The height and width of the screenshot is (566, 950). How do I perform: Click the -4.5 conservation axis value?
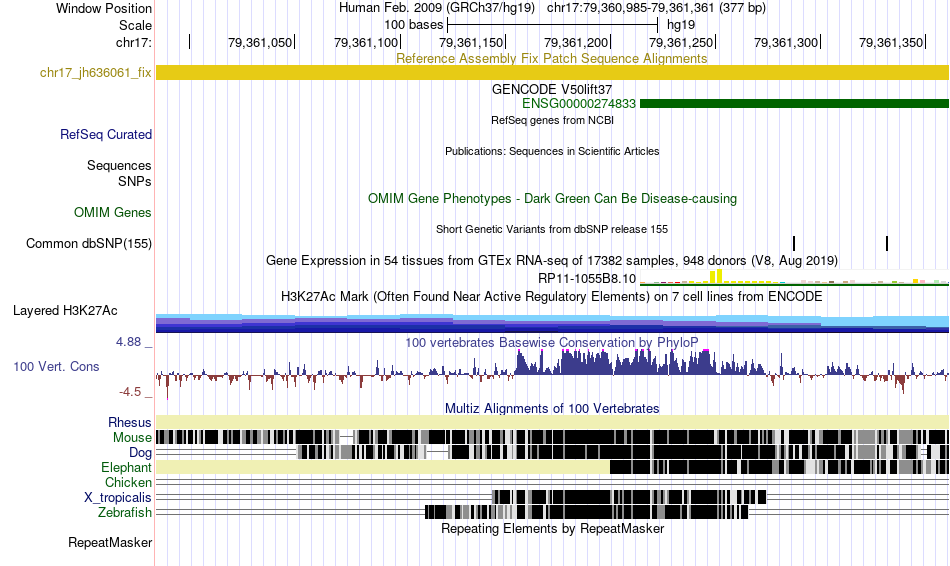[130, 392]
